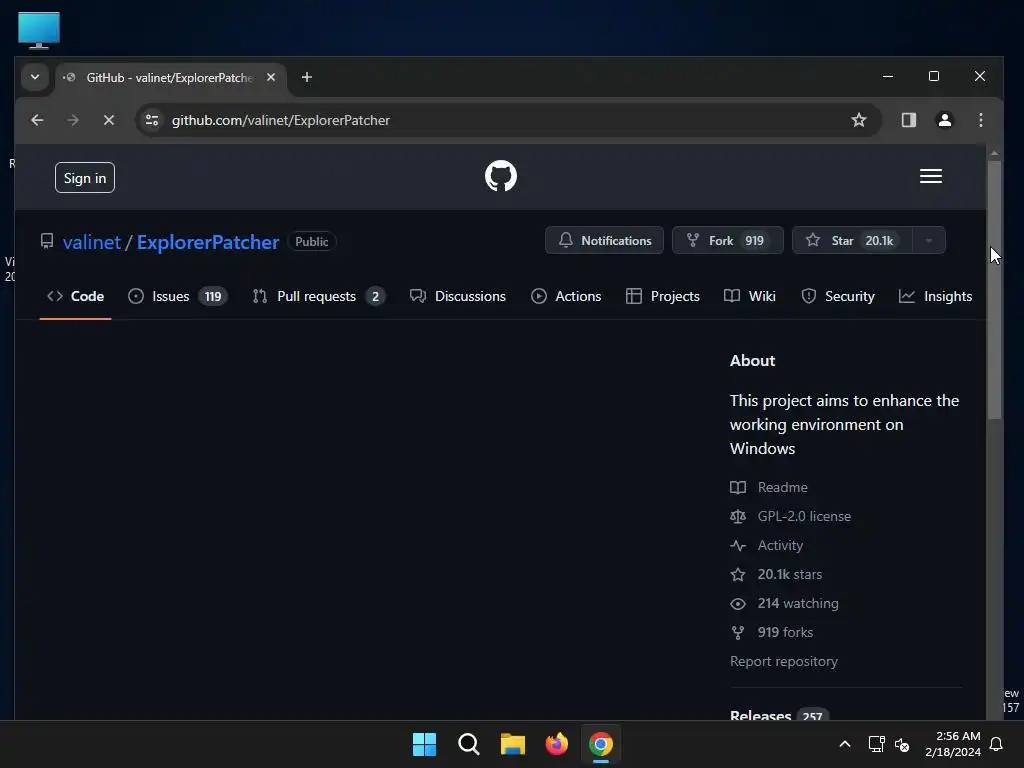Screen dimensions: 1024x768
Task: Select the Code tab
Action: (75, 296)
